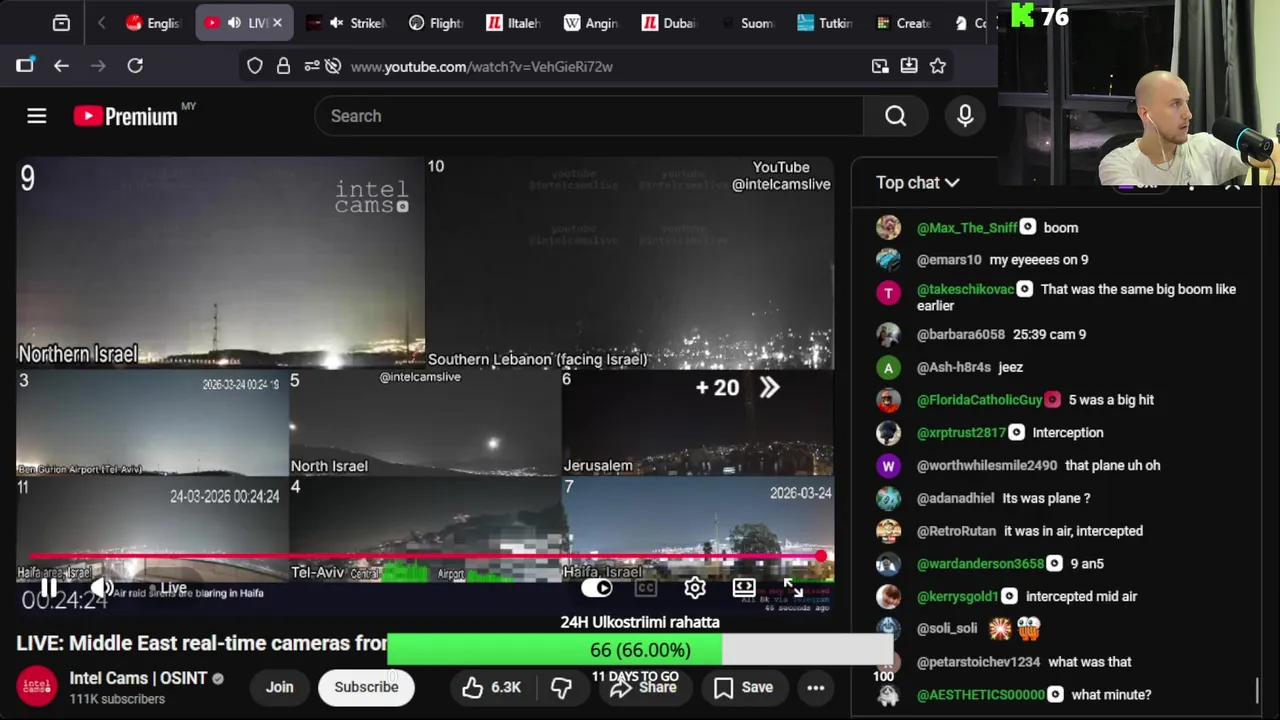Switch player to theater mode
This screenshot has width=1280, height=720.
[x=744, y=588]
